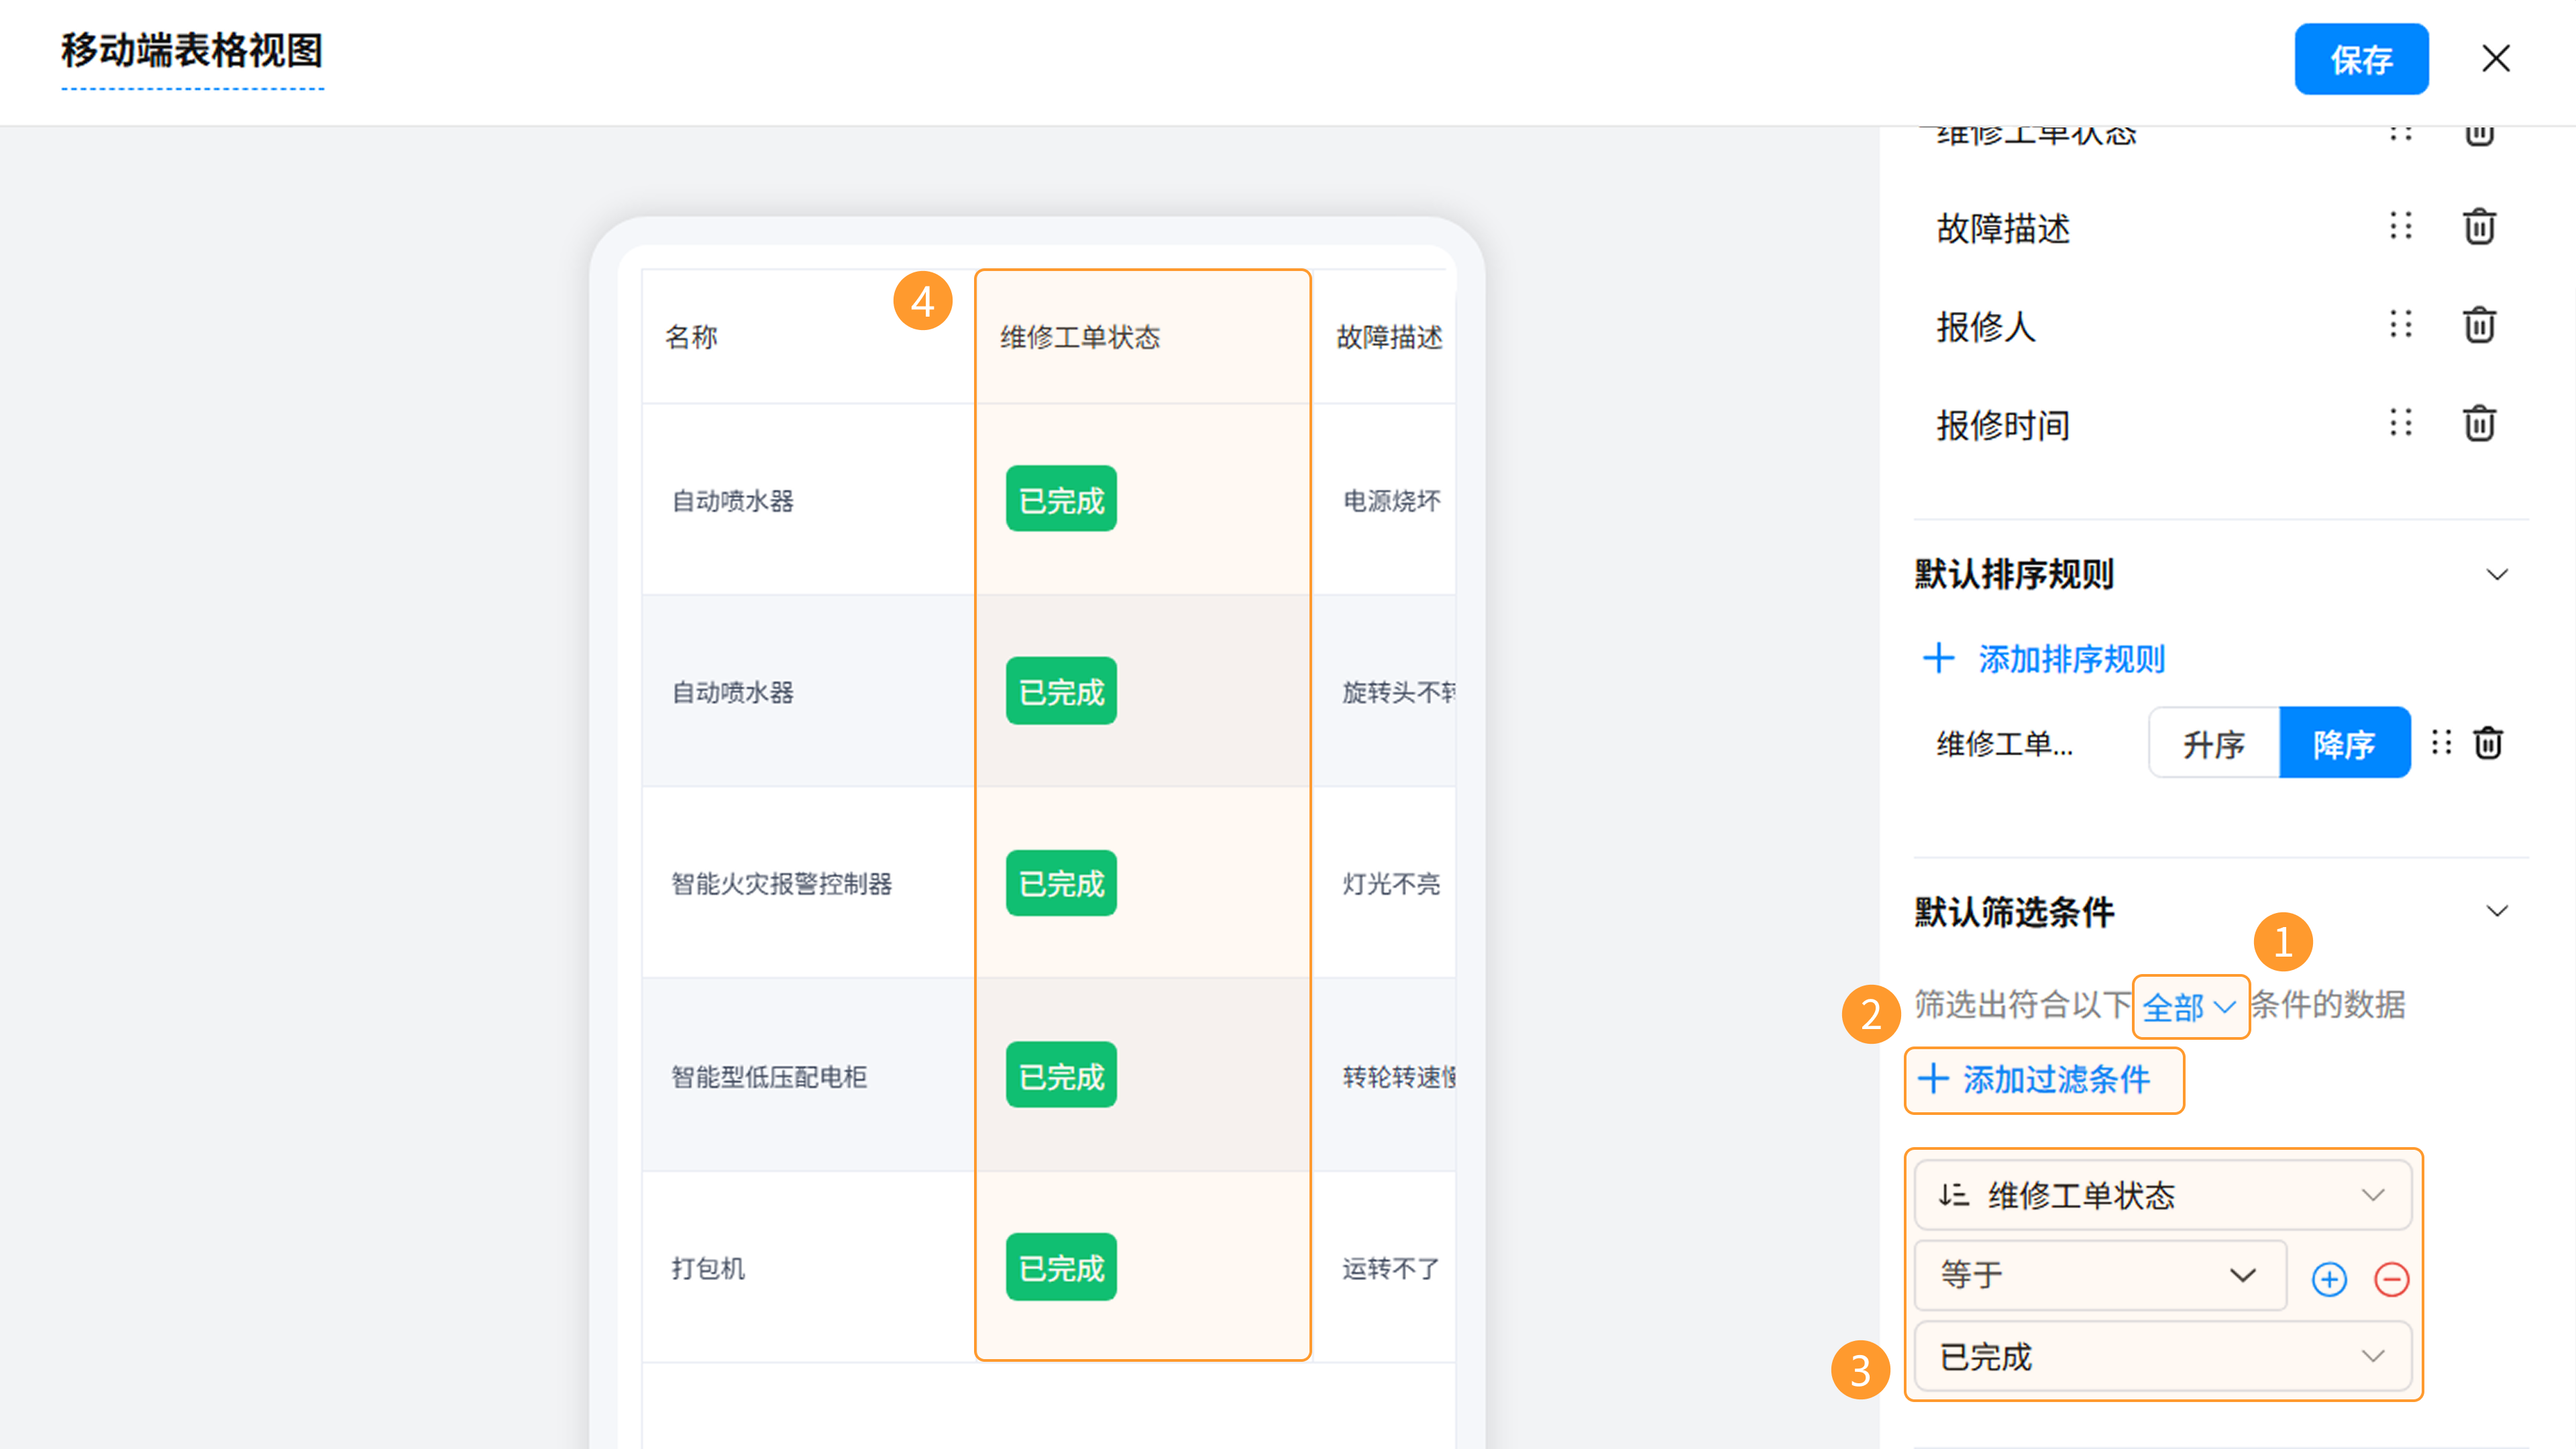Open the 全部 condition match dropdown
Screen dimensions: 2576x1449
[2189, 1006]
